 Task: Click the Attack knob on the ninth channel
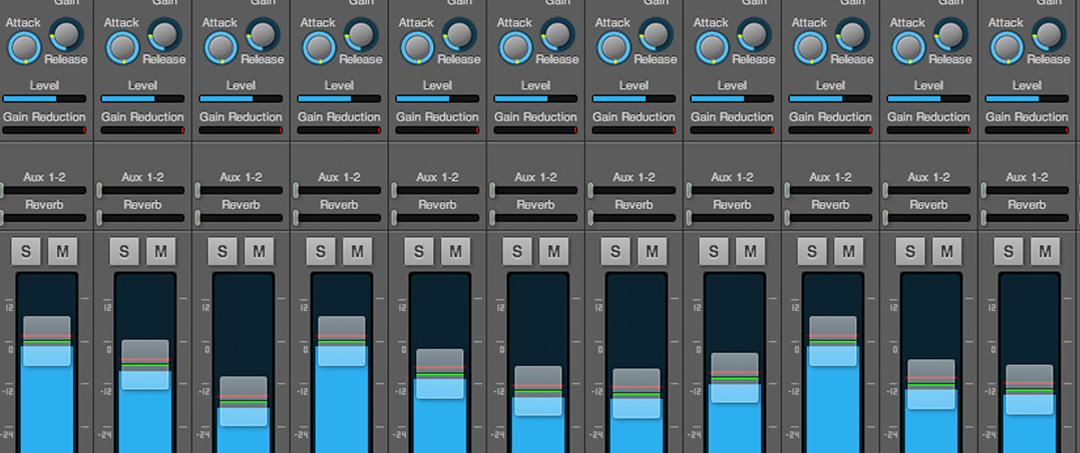(x=809, y=47)
